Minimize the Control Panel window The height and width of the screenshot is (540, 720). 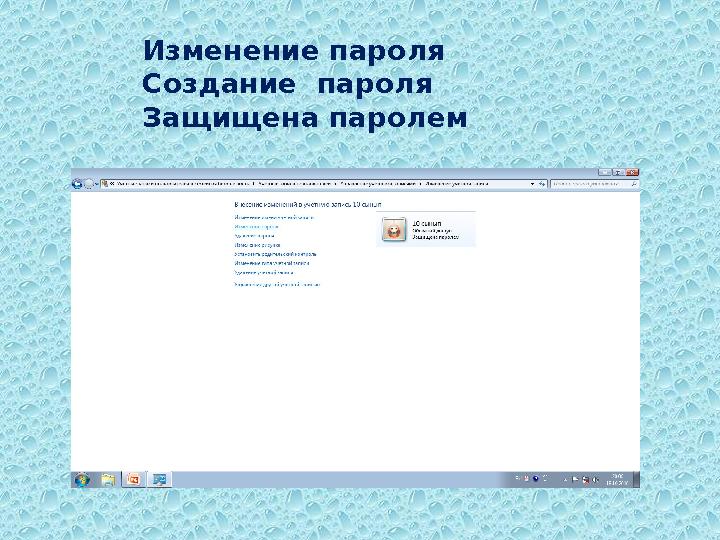coord(605,172)
